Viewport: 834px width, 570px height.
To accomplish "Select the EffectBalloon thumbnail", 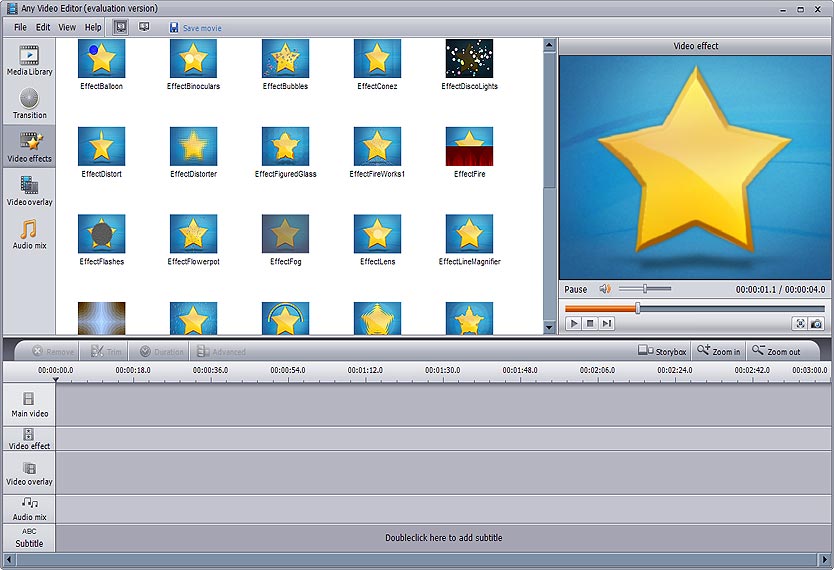I will [102, 58].
